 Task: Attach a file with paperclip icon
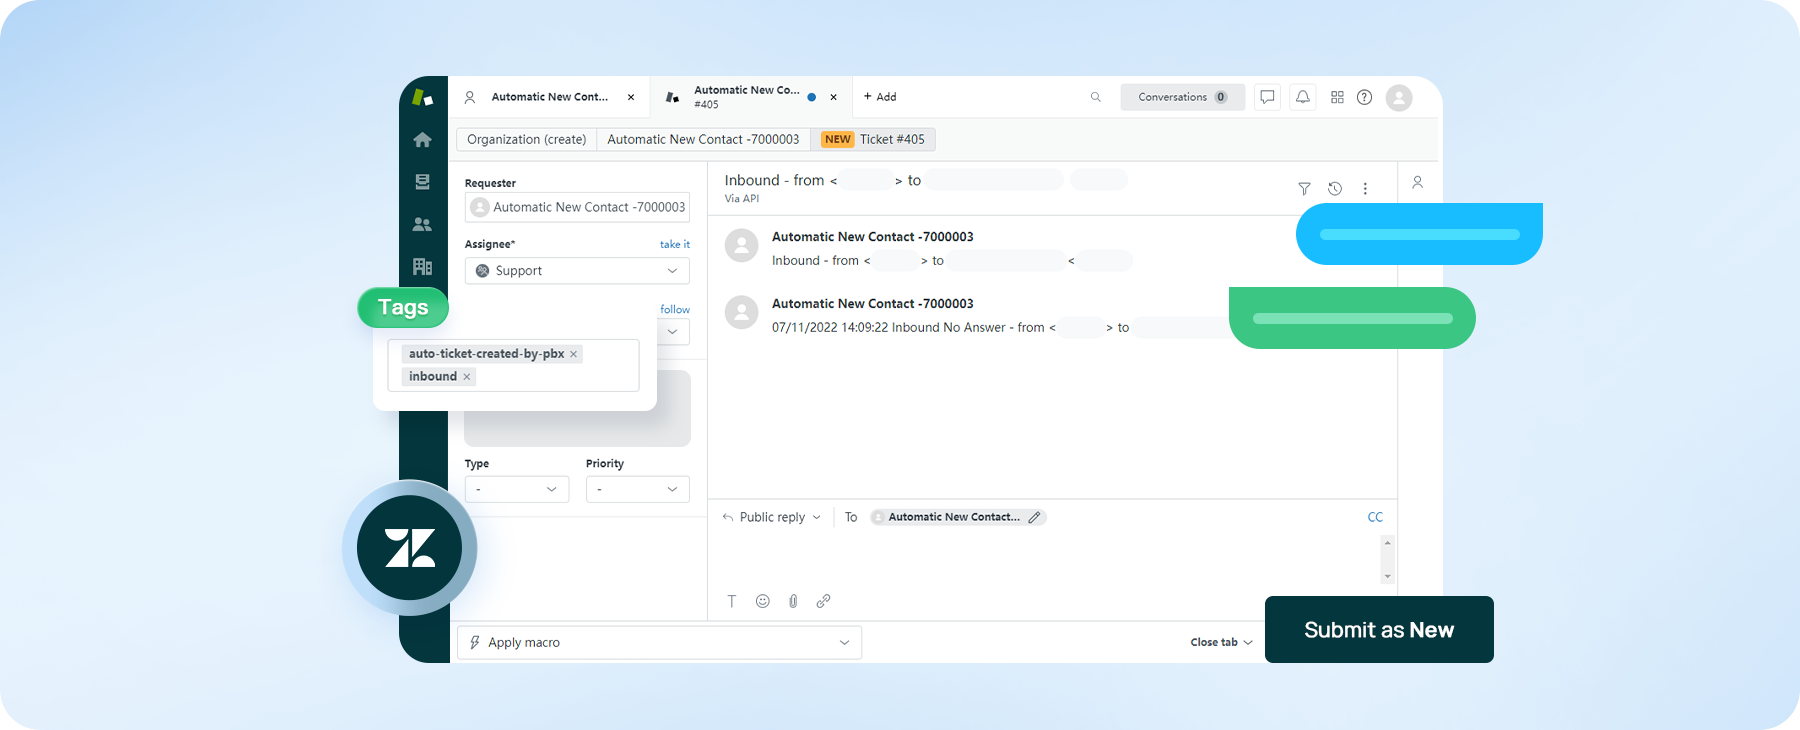(793, 601)
